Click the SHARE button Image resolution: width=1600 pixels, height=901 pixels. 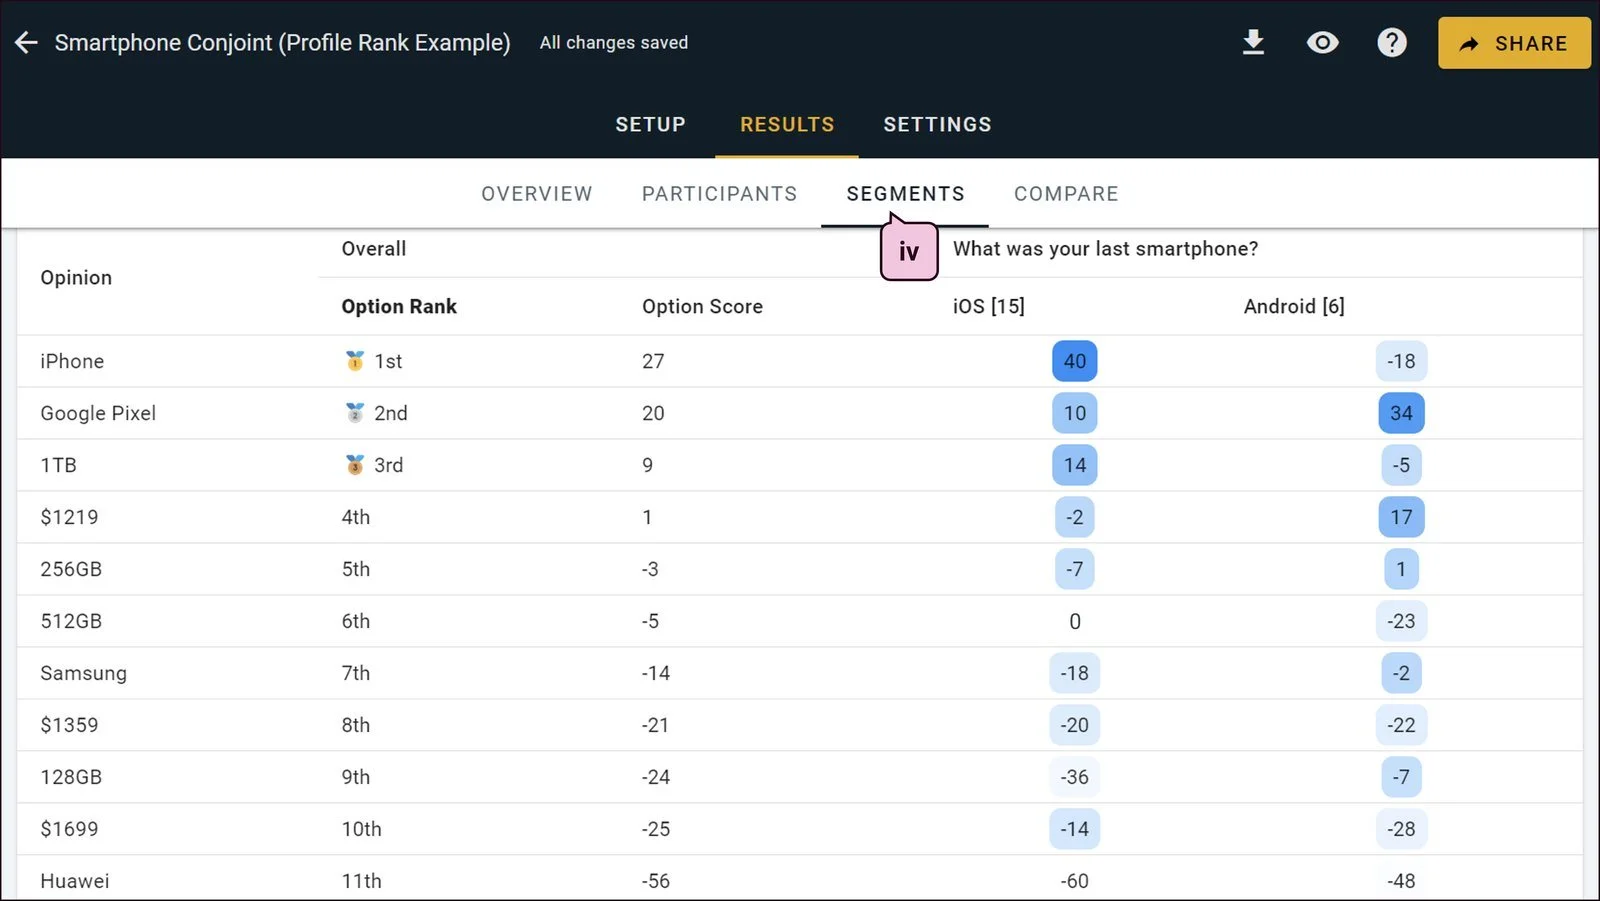tap(1514, 43)
